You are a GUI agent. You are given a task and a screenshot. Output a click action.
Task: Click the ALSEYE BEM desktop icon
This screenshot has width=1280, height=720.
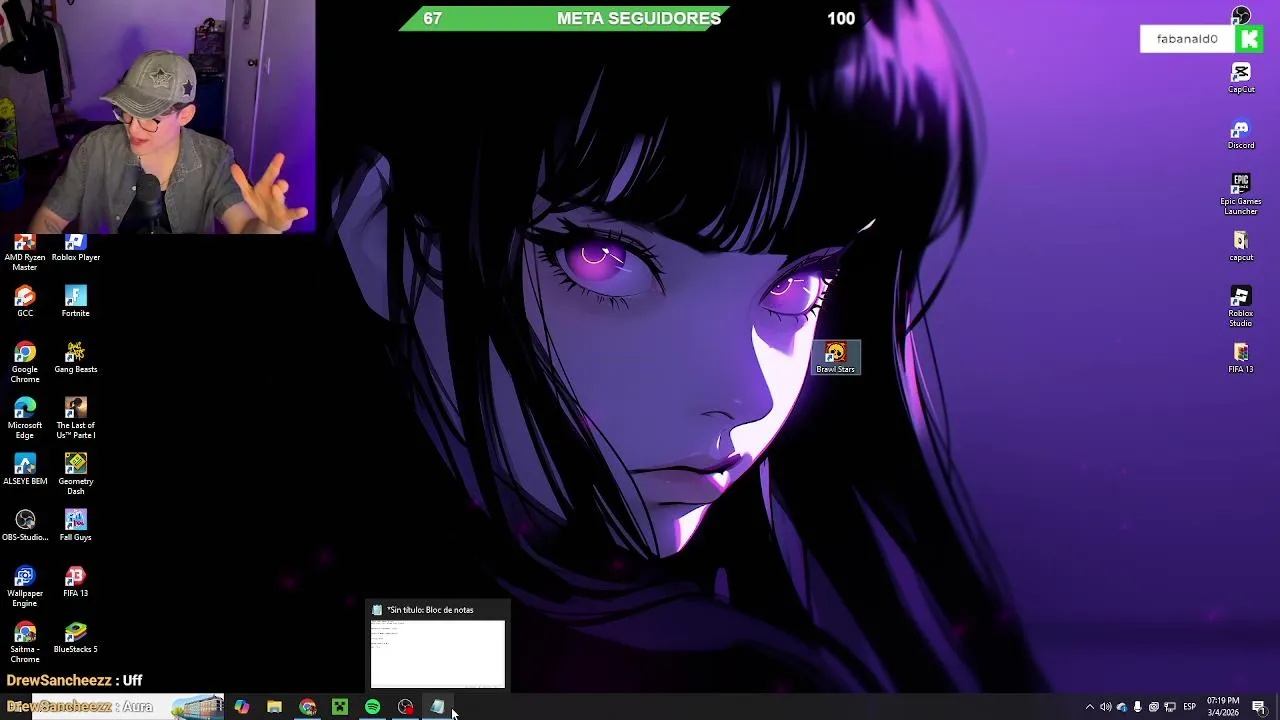(x=25, y=470)
